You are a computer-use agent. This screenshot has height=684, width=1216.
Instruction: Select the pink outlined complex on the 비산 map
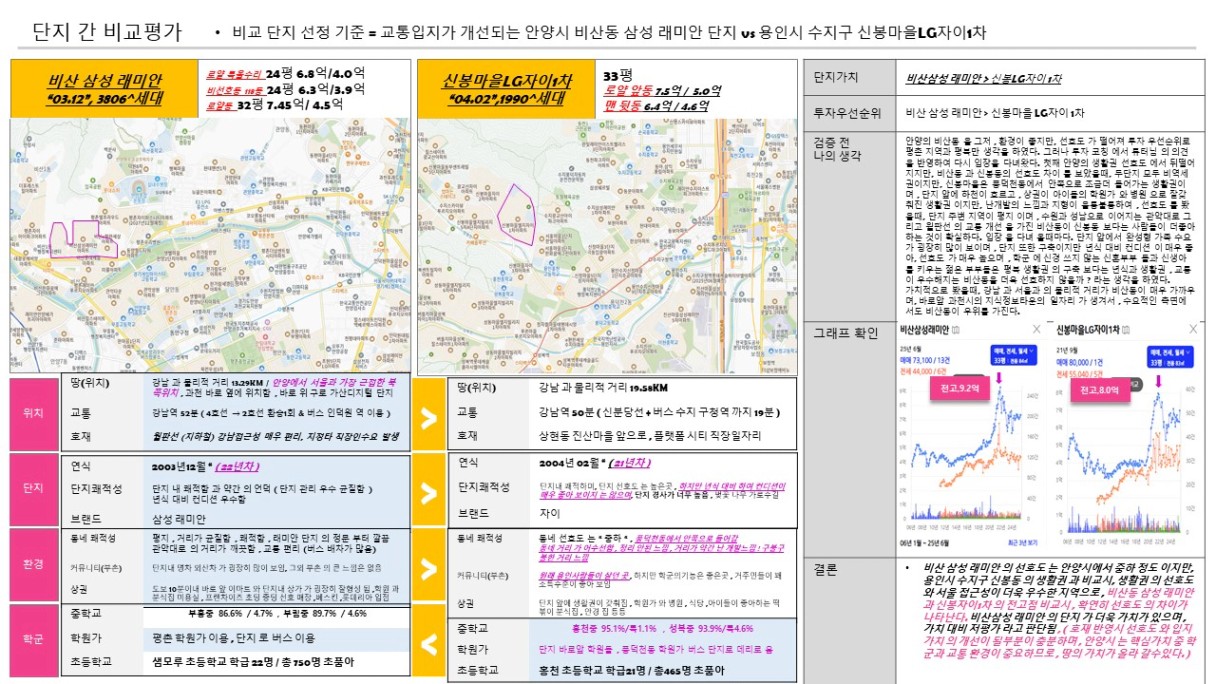coord(84,238)
